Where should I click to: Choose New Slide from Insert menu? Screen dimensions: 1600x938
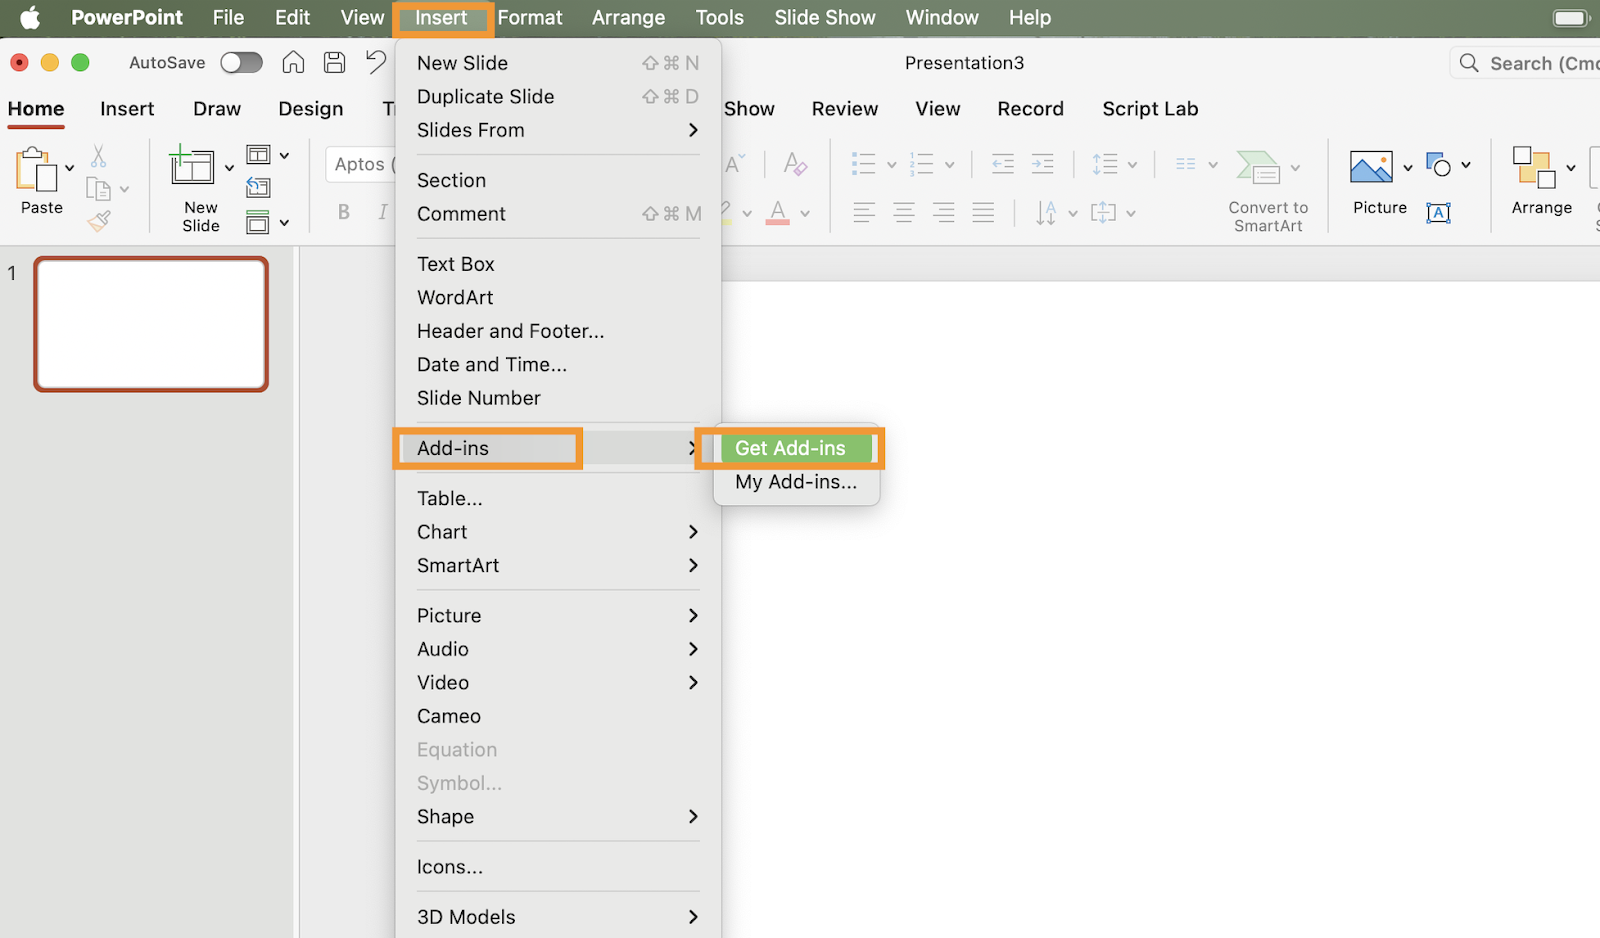(x=558, y=63)
